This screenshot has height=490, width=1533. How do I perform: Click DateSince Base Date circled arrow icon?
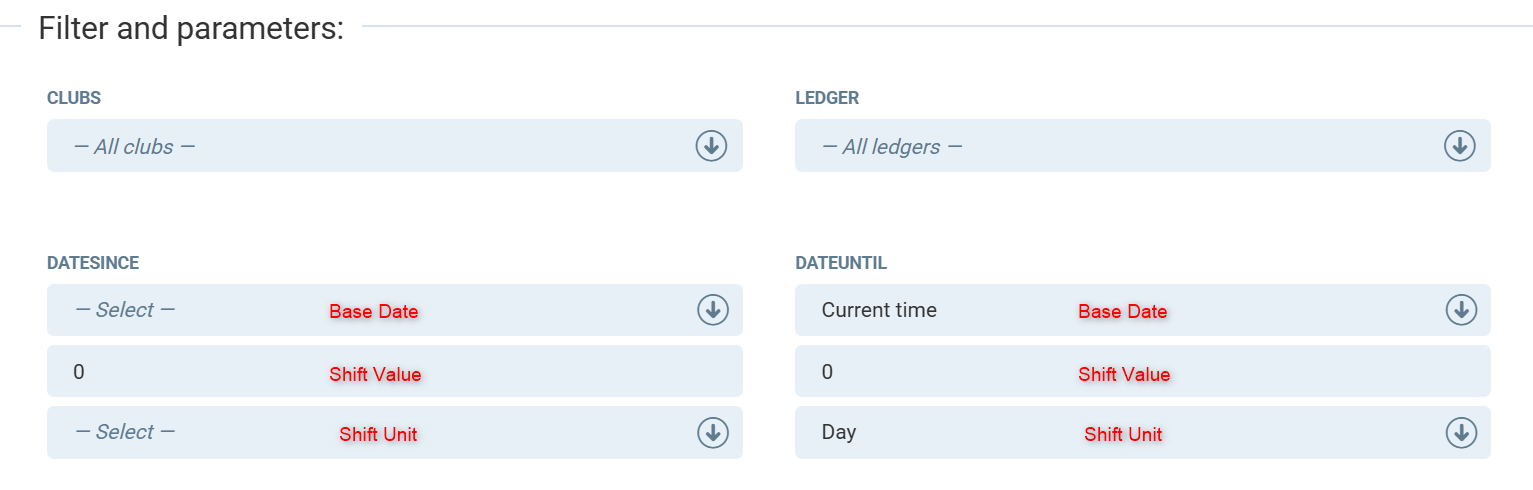[712, 310]
